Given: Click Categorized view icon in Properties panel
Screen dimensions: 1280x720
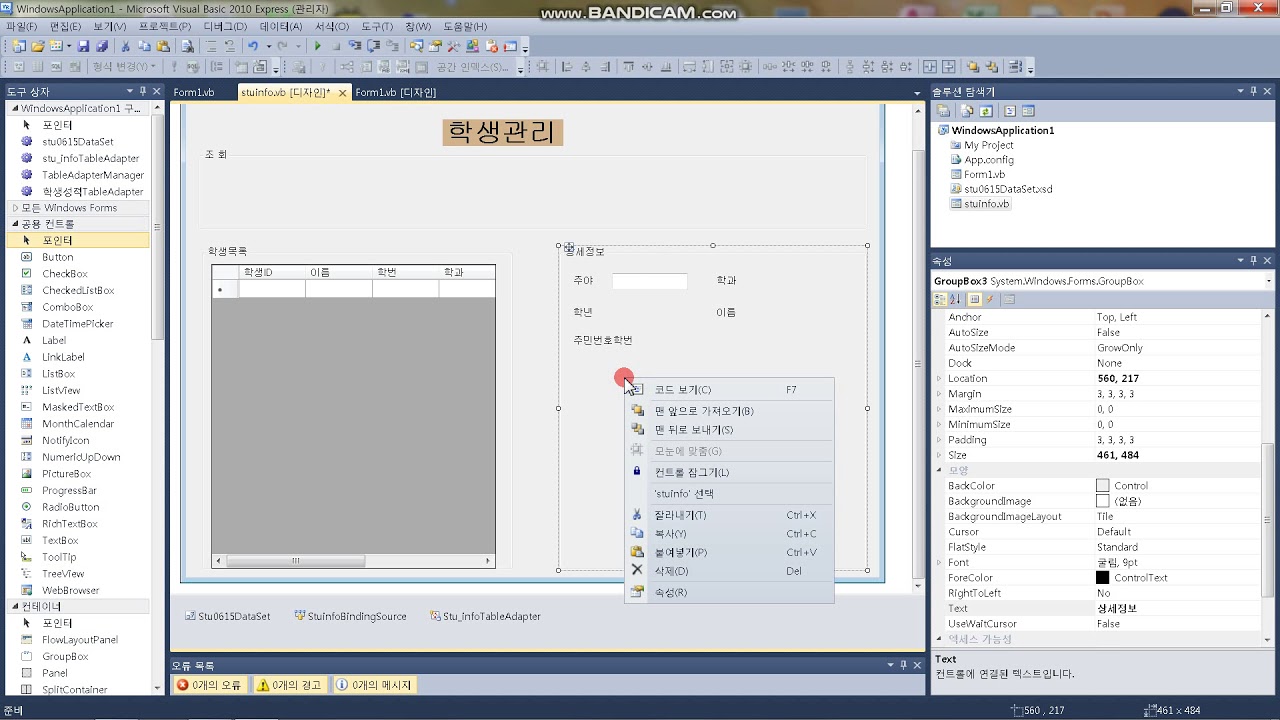Looking at the screenshot, I should pos(940,299).
